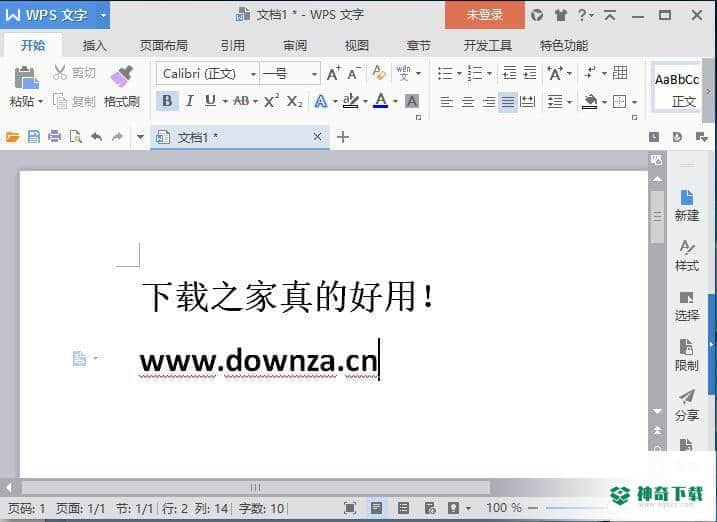Click the character shading A icon
The height and width of the screenshot is (522, 717).
412,101
